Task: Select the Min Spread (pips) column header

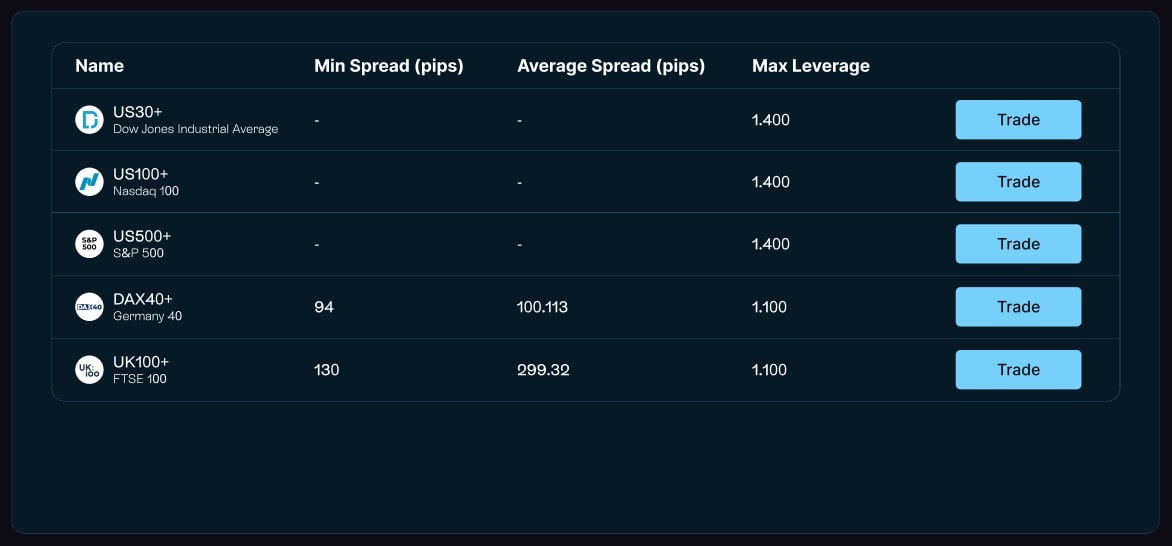Action: 389,66
